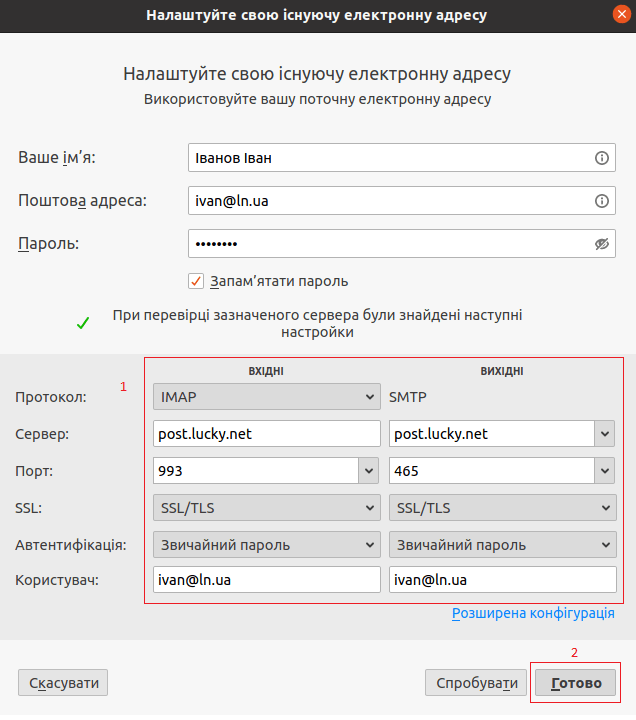Click the Протокол: label
This screenshot has width=636, height=720.
[x=51, y=397]
